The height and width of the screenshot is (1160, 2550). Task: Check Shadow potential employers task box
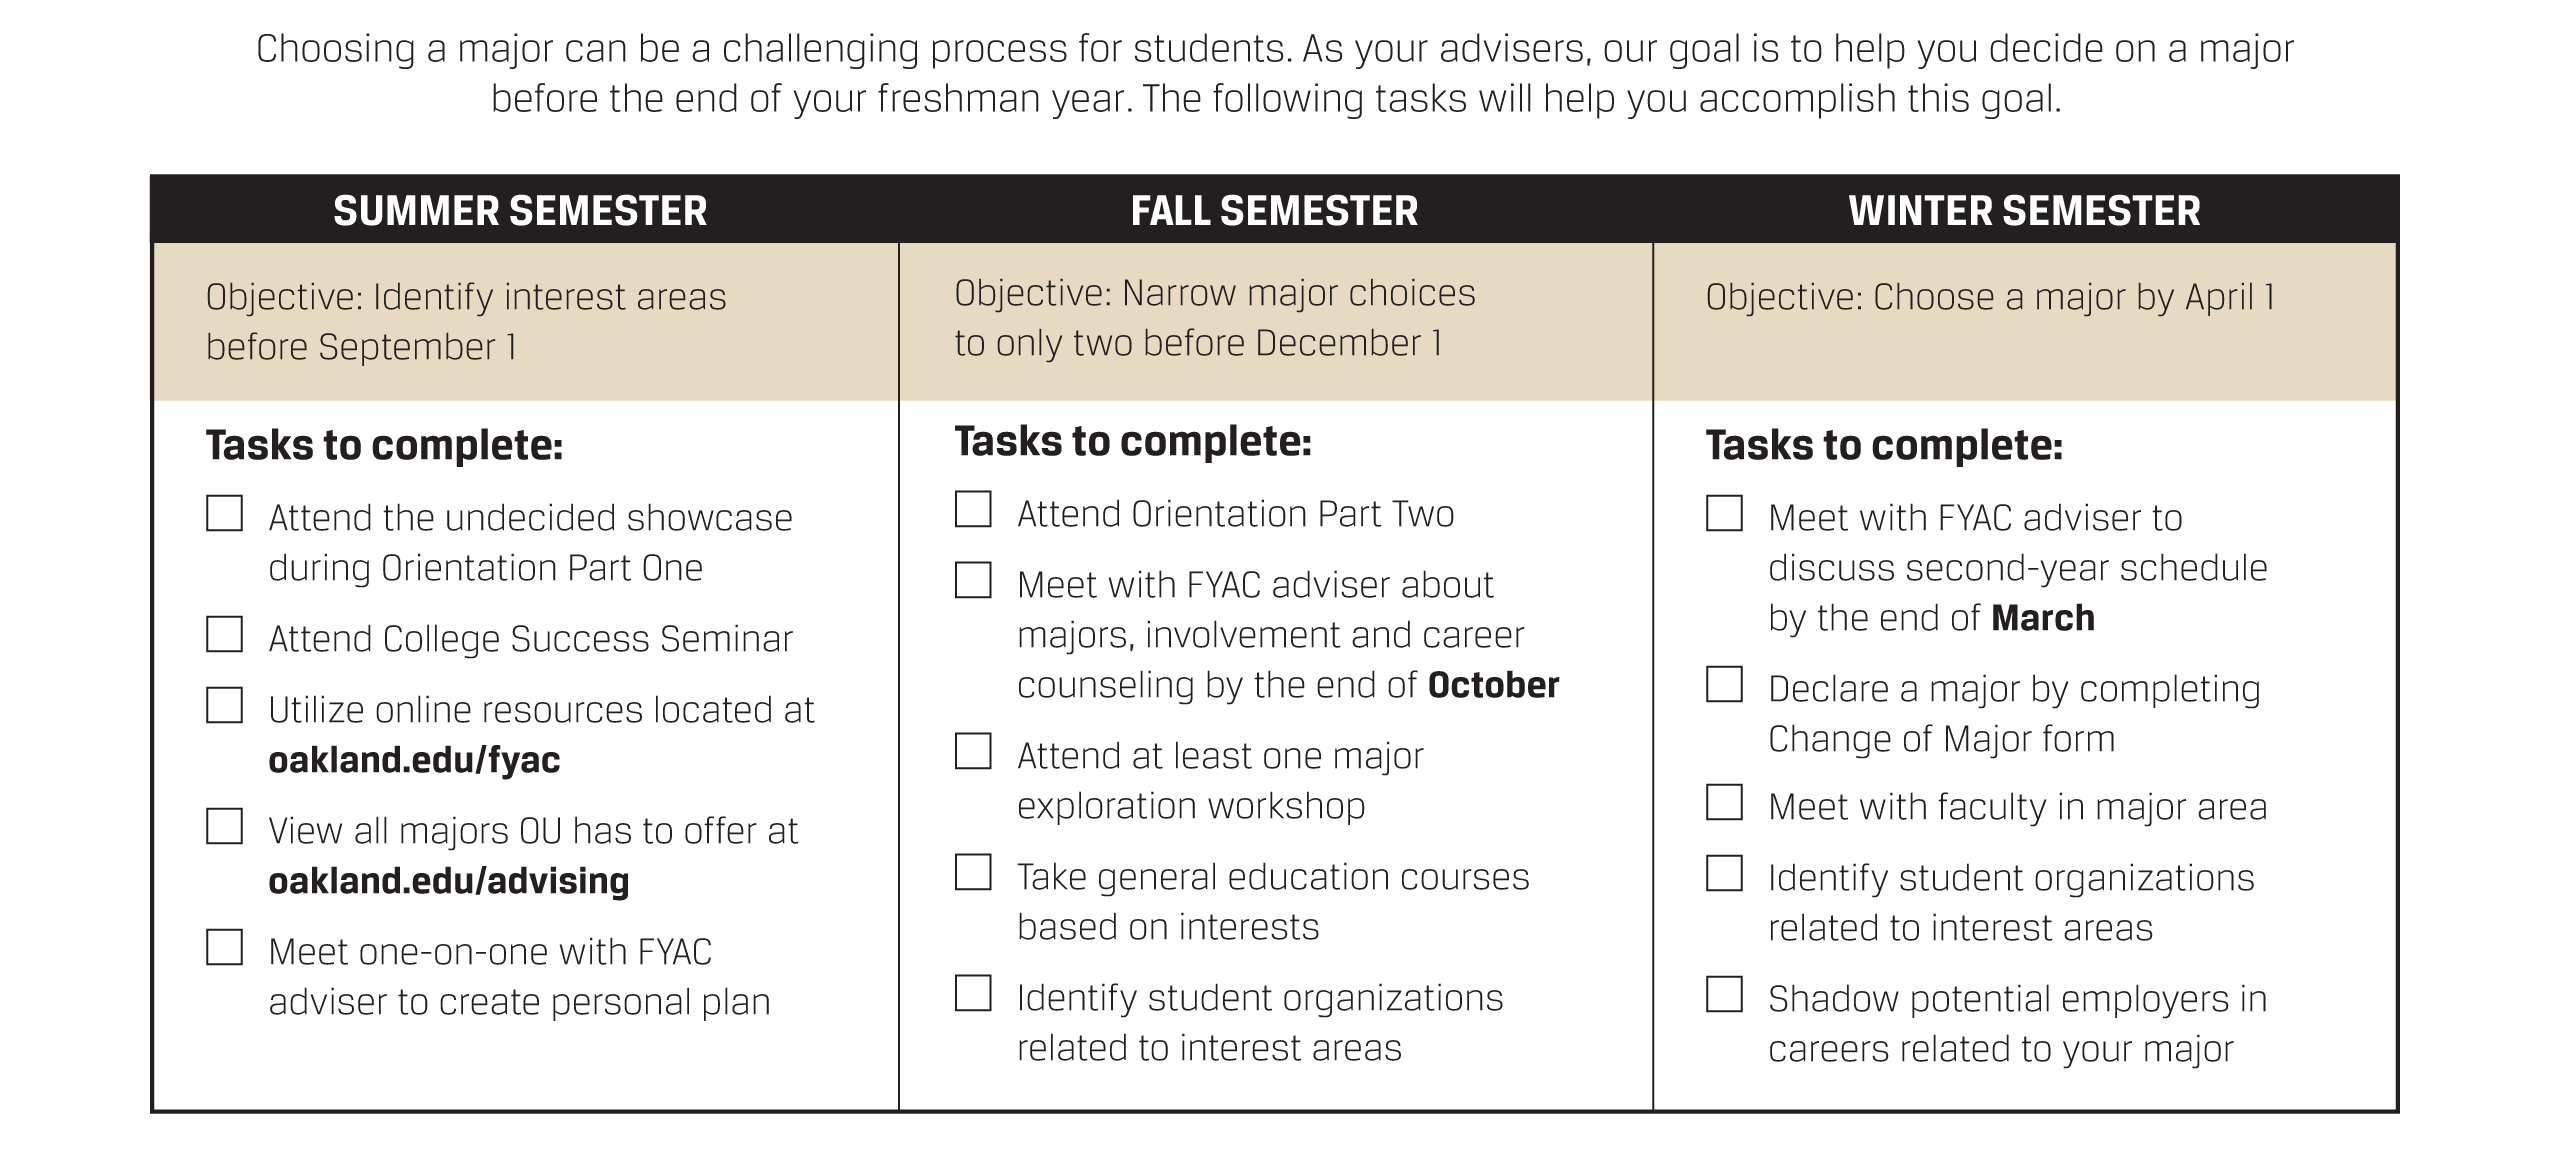(x=1724, y=995)
